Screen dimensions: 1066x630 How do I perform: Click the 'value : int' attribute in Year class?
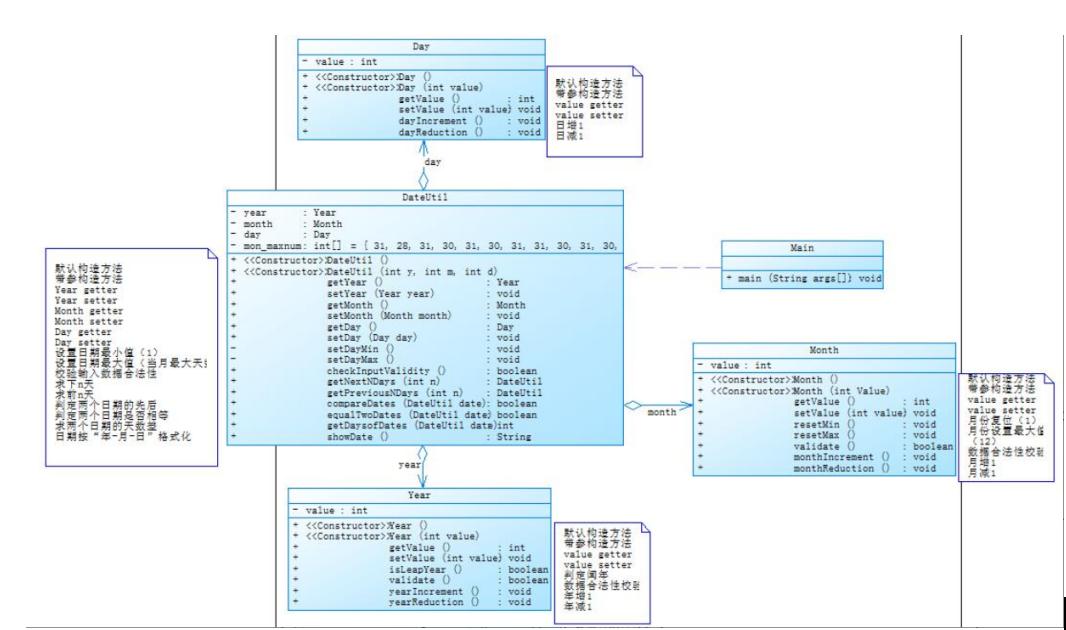click(x=330, y=510)
